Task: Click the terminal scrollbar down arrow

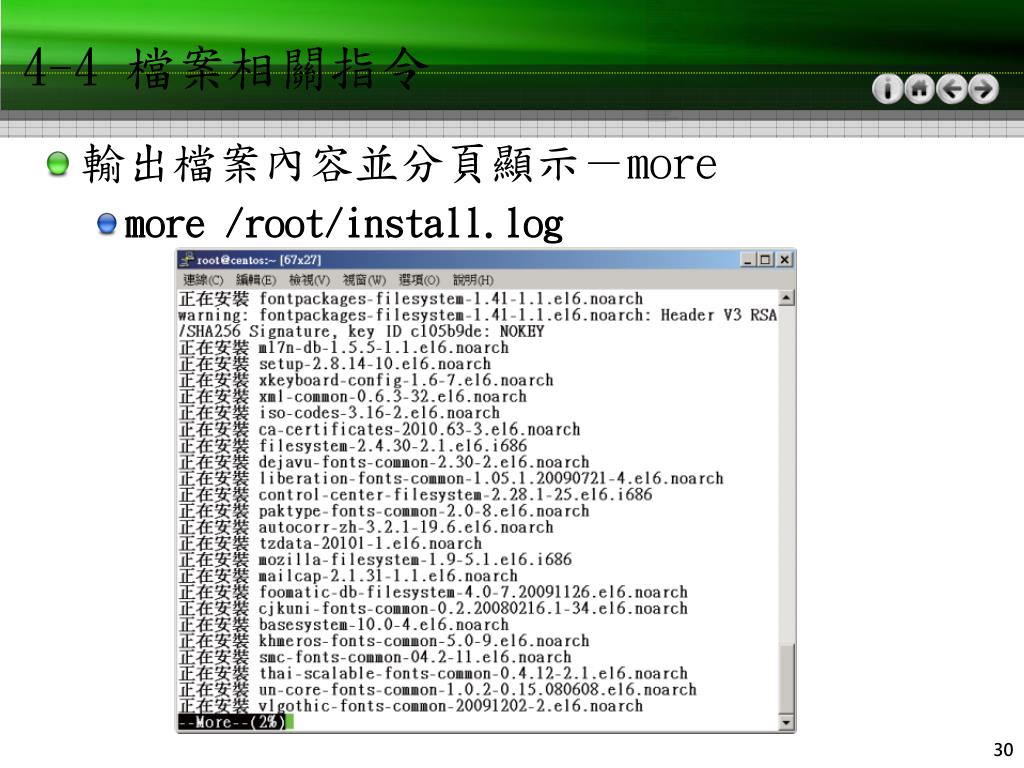Action: pyautogui.click(x=786, y=722)
